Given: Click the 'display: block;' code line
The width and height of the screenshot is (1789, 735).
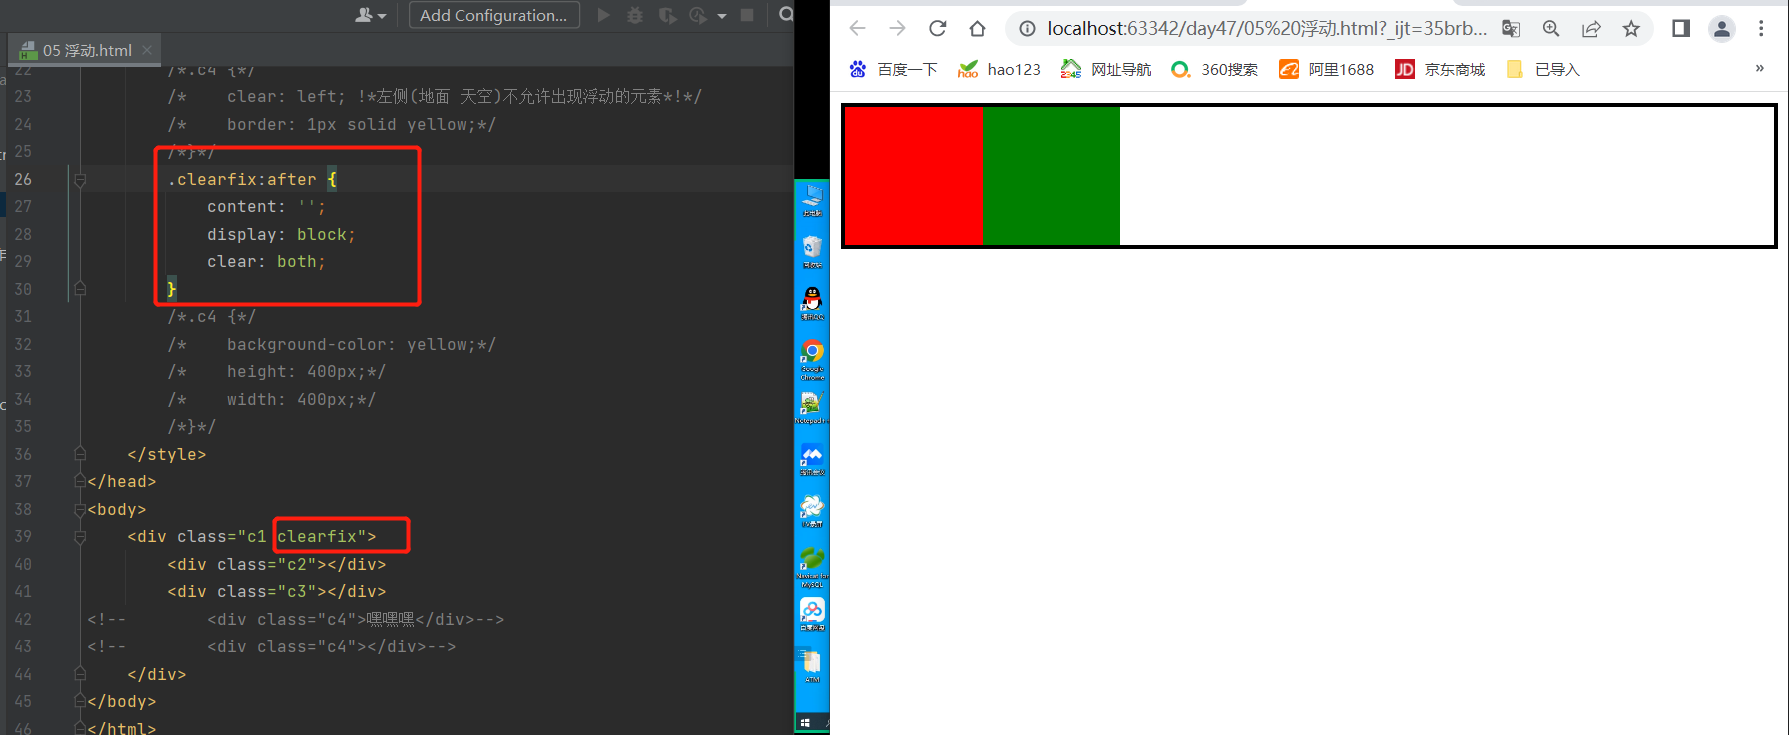Looking at the screenshot, I should [281, 234].
